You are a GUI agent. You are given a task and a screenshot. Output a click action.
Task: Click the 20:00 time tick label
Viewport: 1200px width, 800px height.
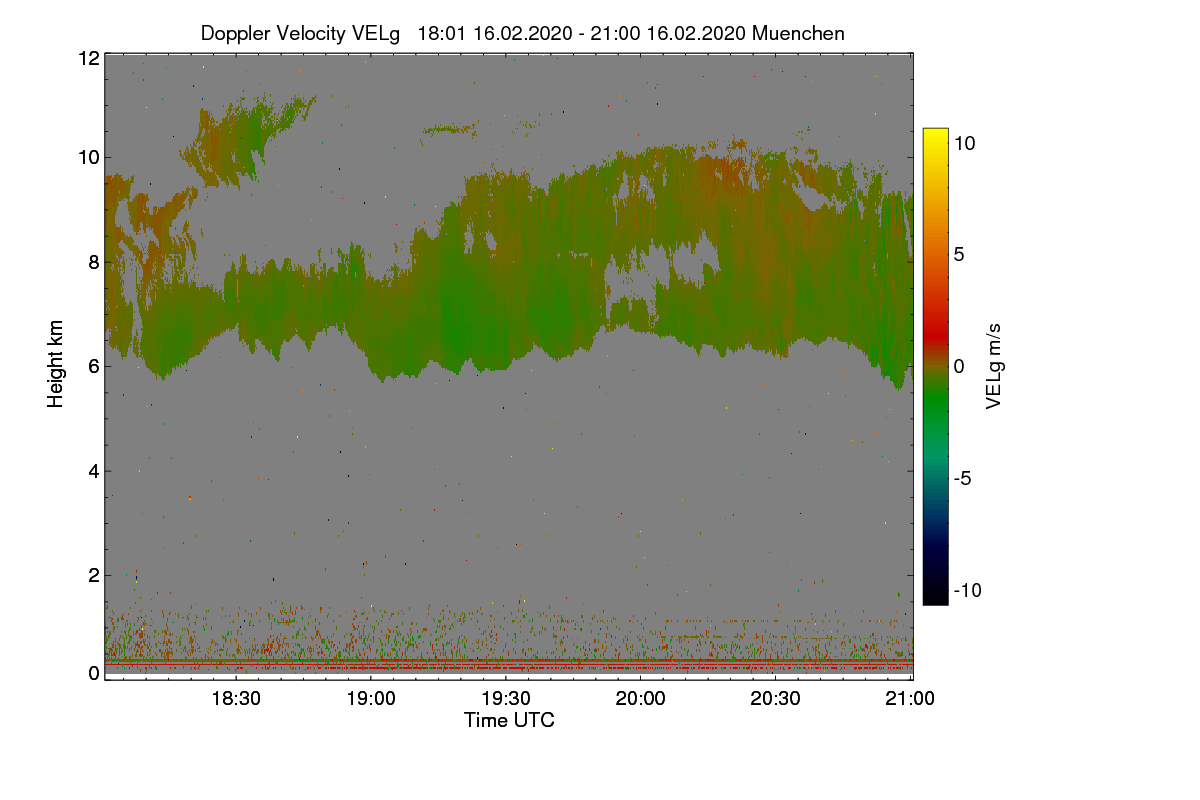coord(640,699)
